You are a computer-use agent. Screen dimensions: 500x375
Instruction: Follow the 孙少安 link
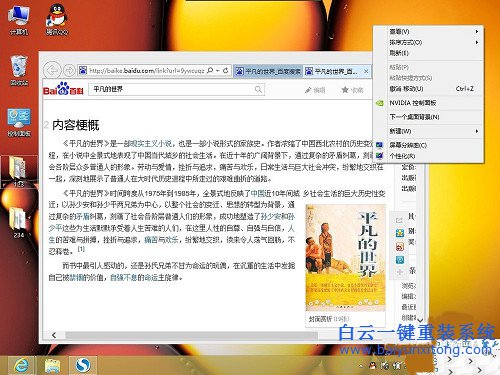[271, 216]
